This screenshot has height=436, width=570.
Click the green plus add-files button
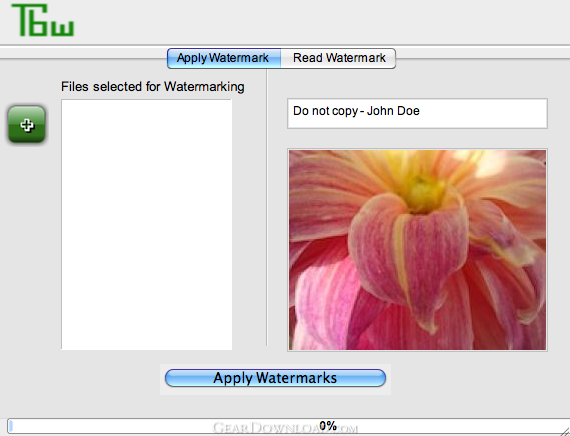(27, 124)
